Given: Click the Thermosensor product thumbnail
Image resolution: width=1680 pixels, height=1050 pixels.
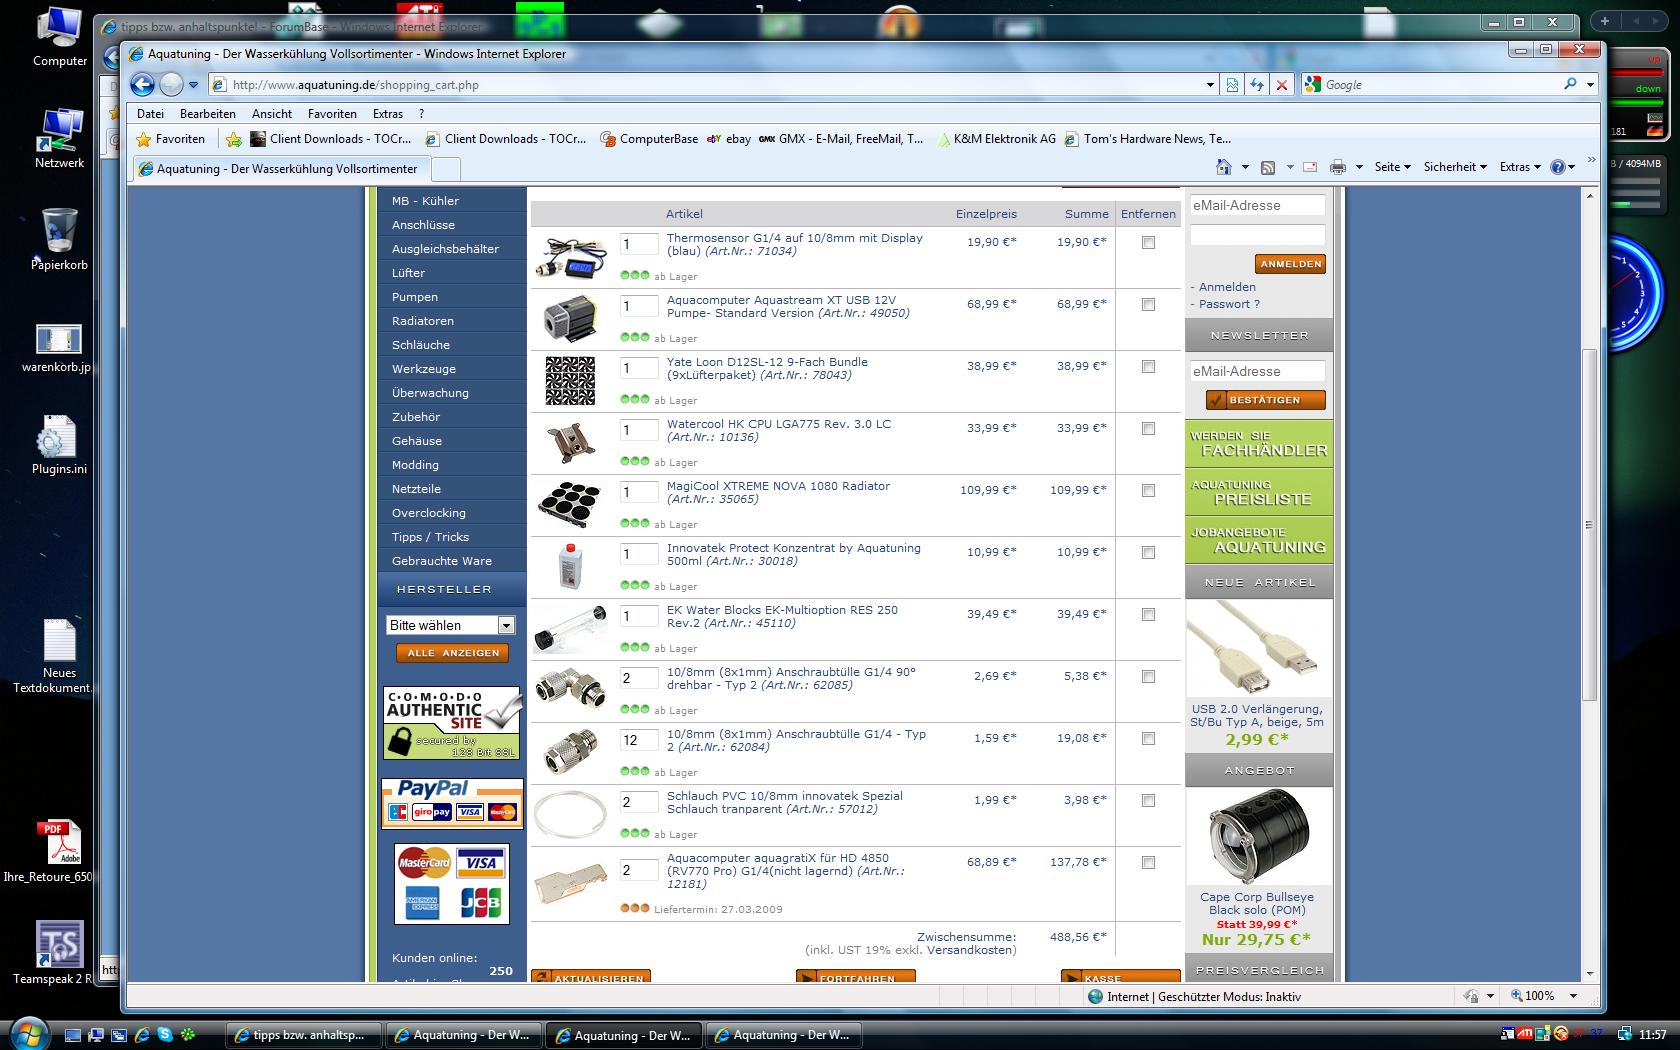Looking at the screenshot, I should 570,257.
